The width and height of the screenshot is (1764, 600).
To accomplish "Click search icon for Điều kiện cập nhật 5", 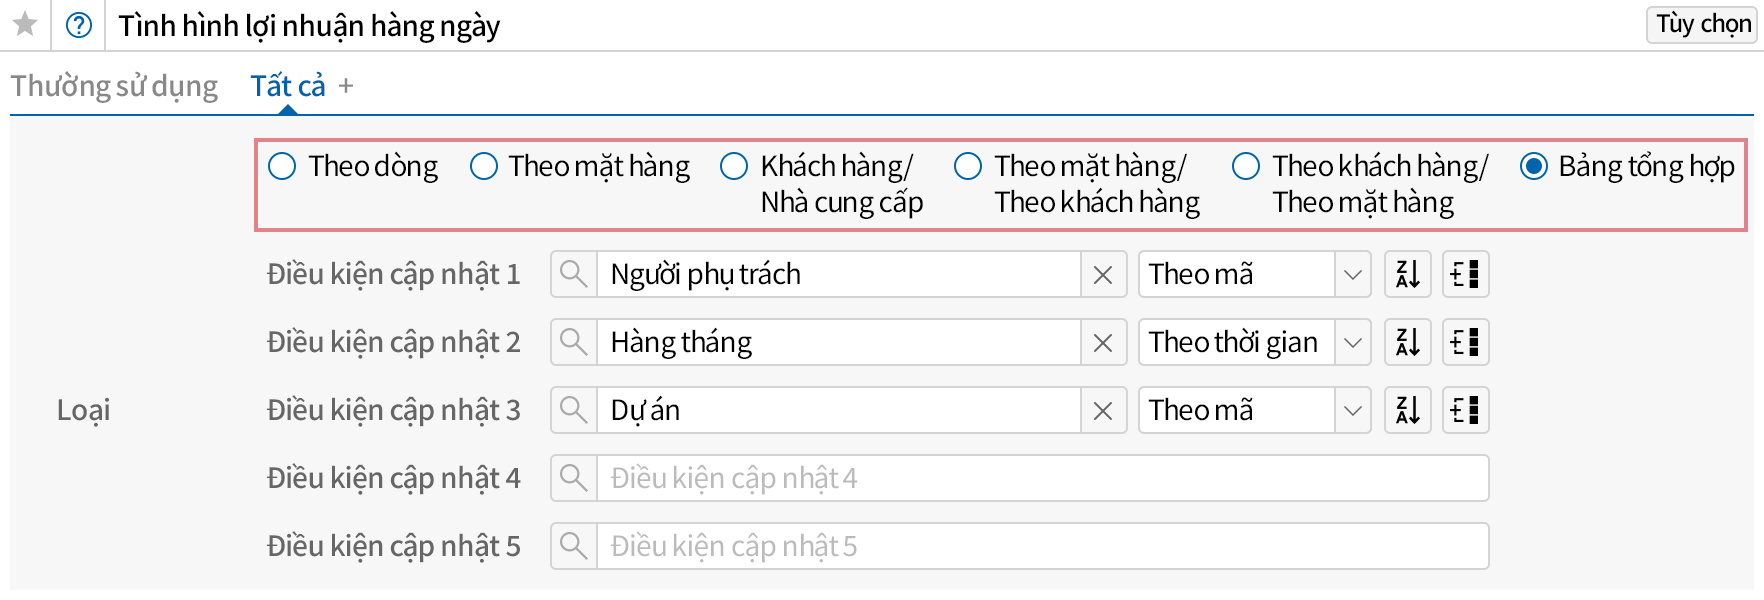I will click(x=574, y=546).
